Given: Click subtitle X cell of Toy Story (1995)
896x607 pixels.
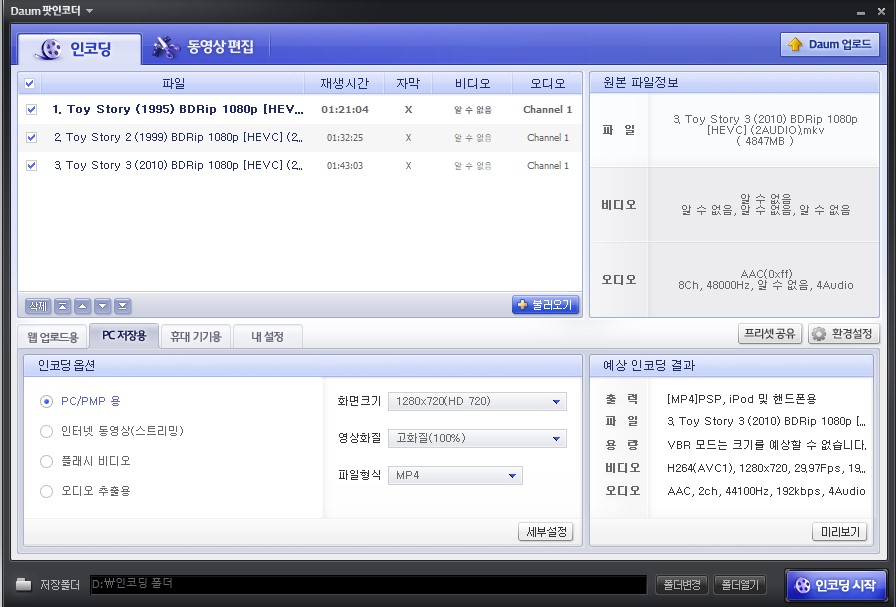Looking at the screenshot, I should pyautogui.click(x=408, y=109).
